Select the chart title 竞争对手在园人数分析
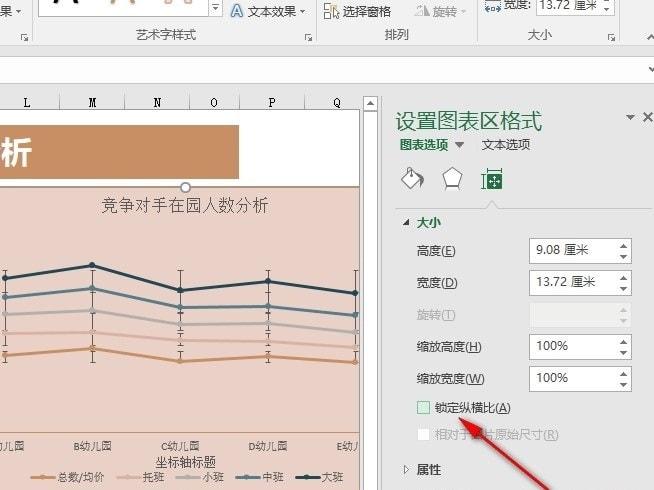 tap(185, 206)
